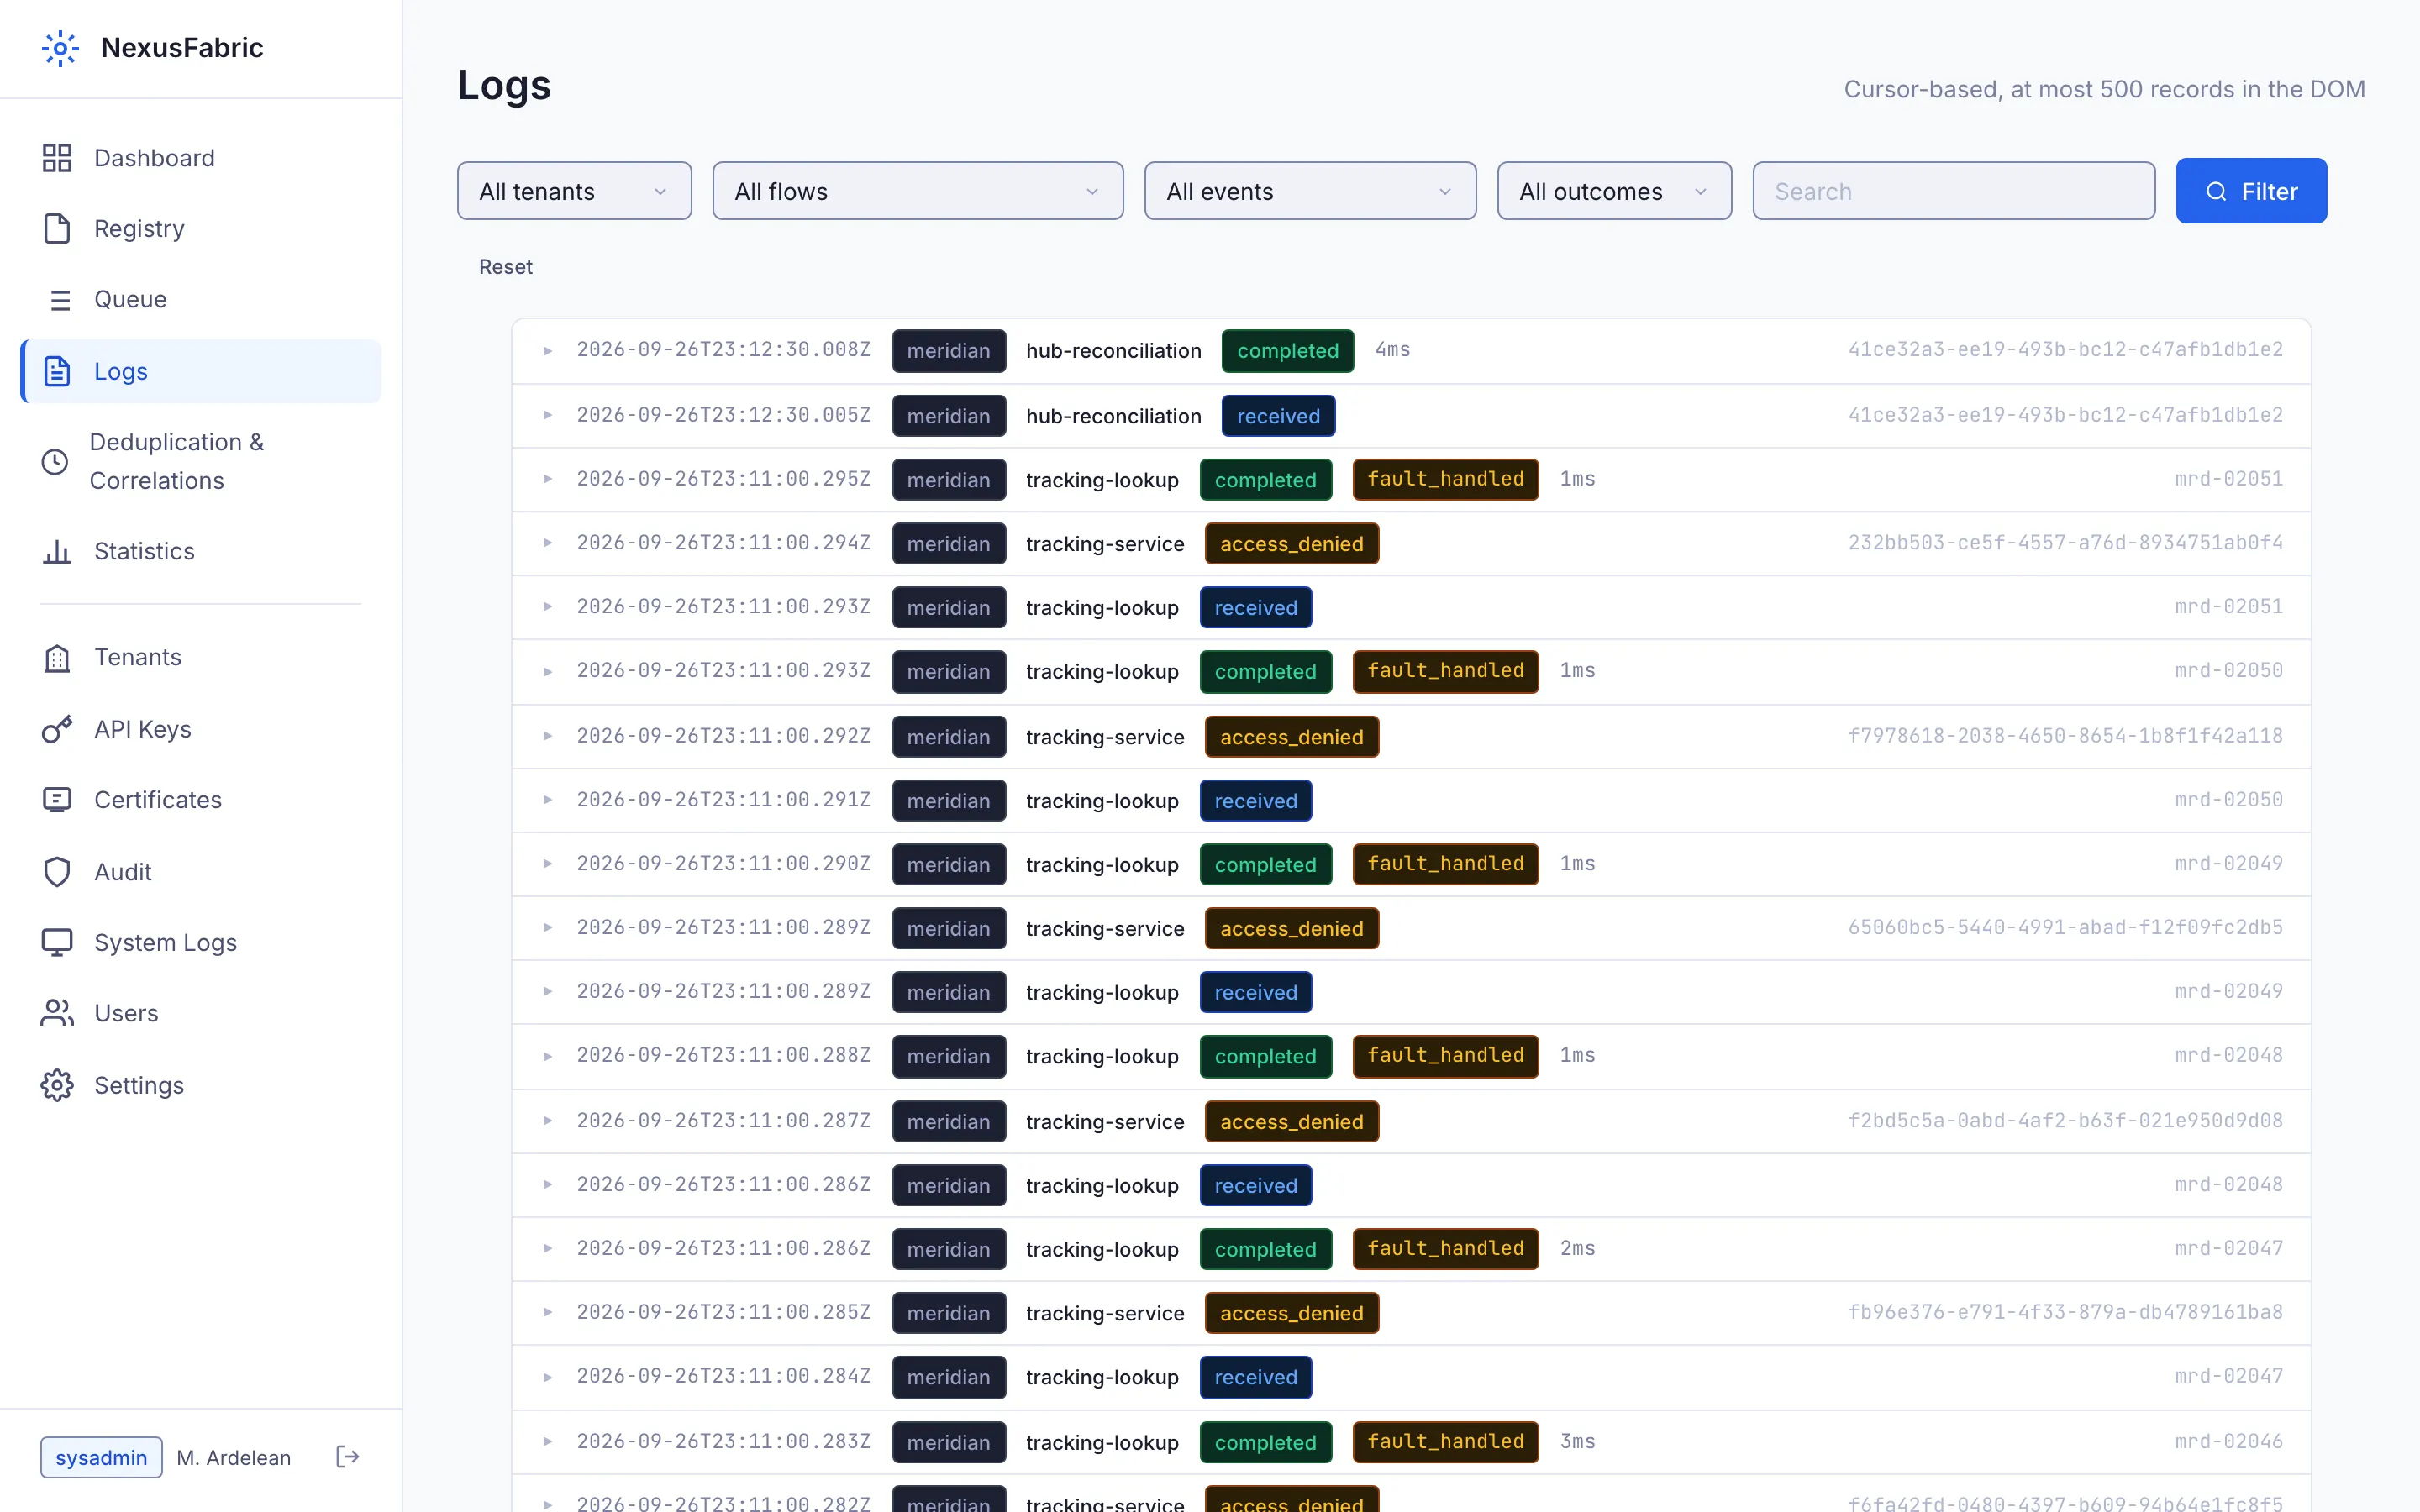Click the Queue list icon
The height and width of the screenshot is (1512, 2420).
tap(60, 299)
